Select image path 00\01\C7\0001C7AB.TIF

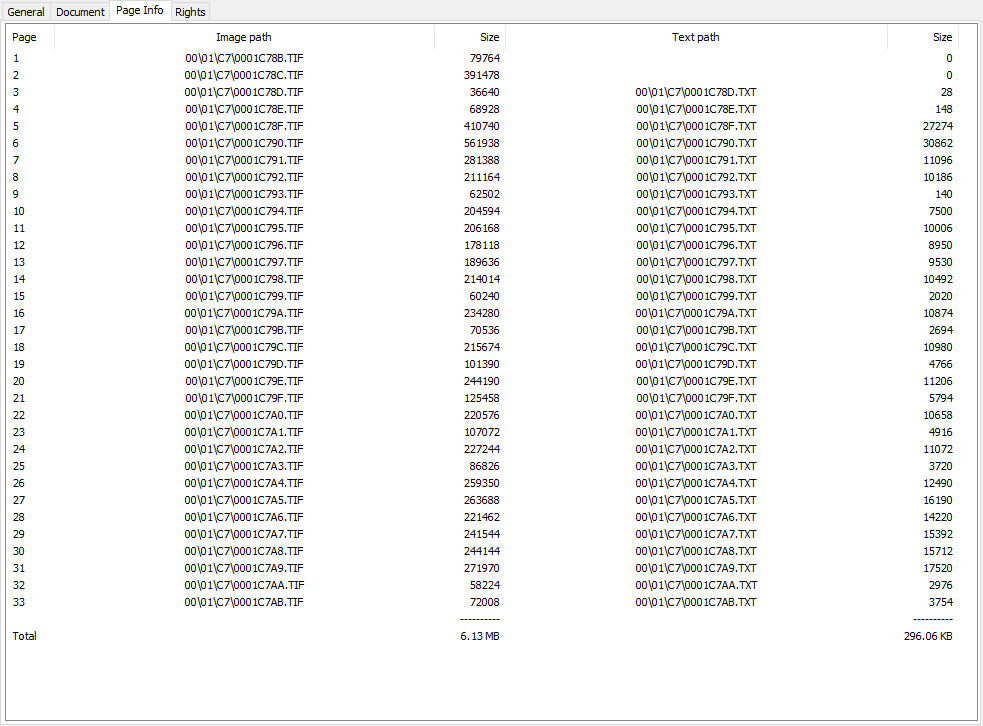(x=244, y=602)
